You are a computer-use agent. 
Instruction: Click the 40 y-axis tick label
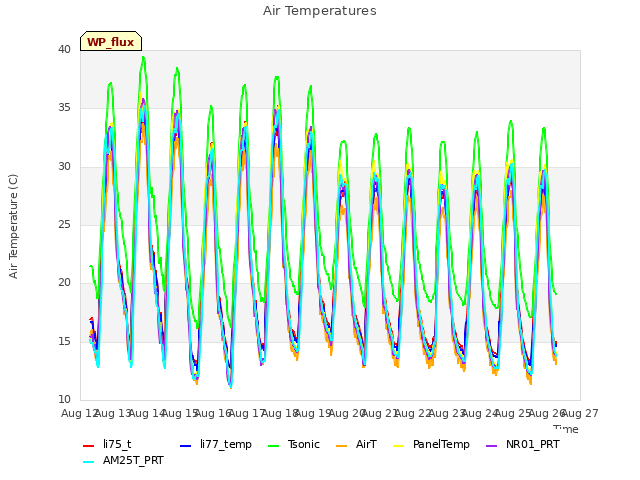64,49
